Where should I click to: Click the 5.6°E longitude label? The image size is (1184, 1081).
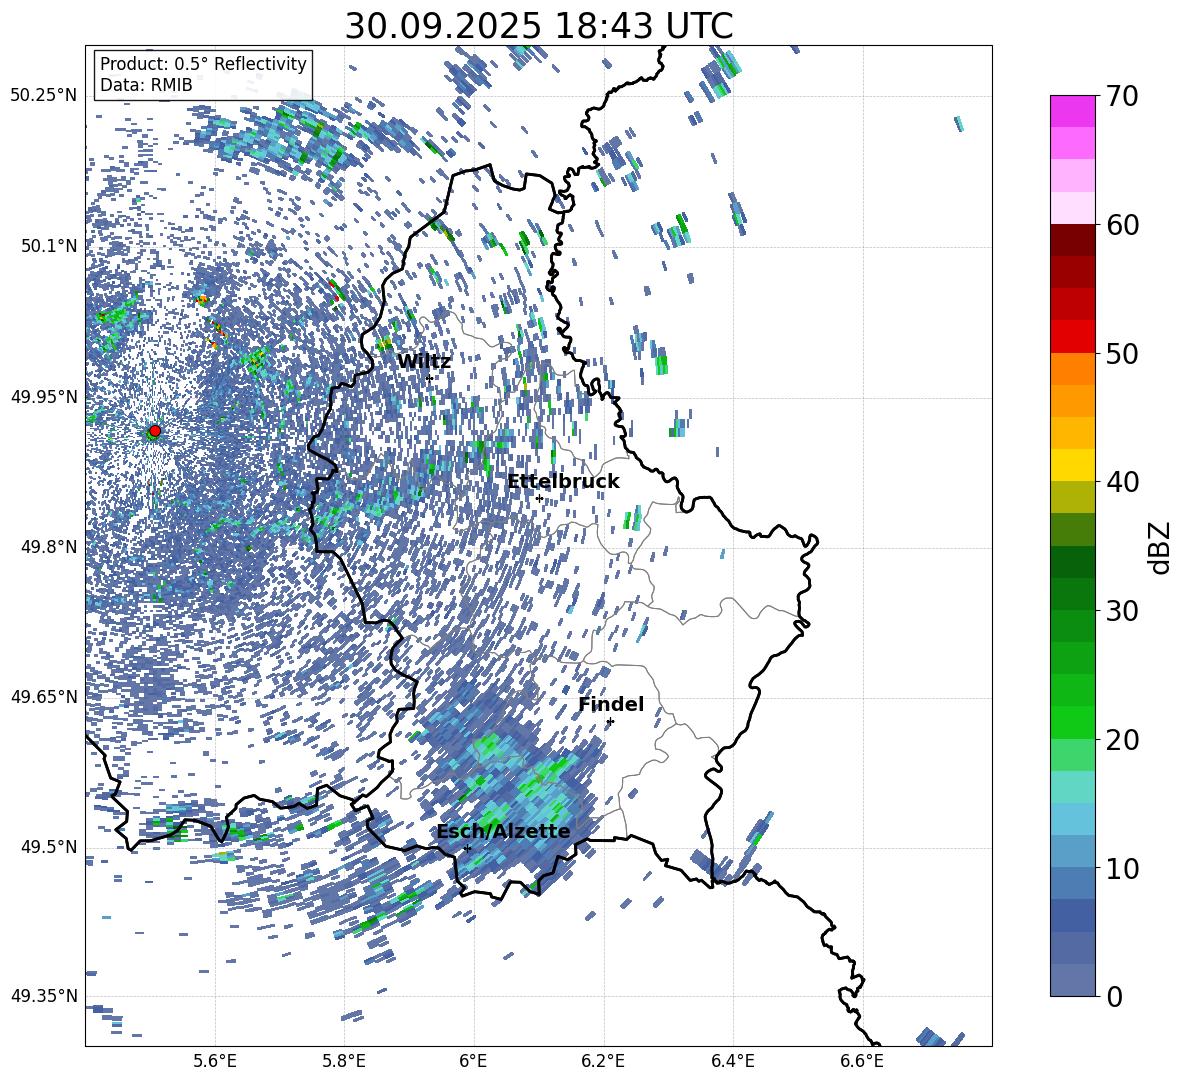tap(215, 1061)
